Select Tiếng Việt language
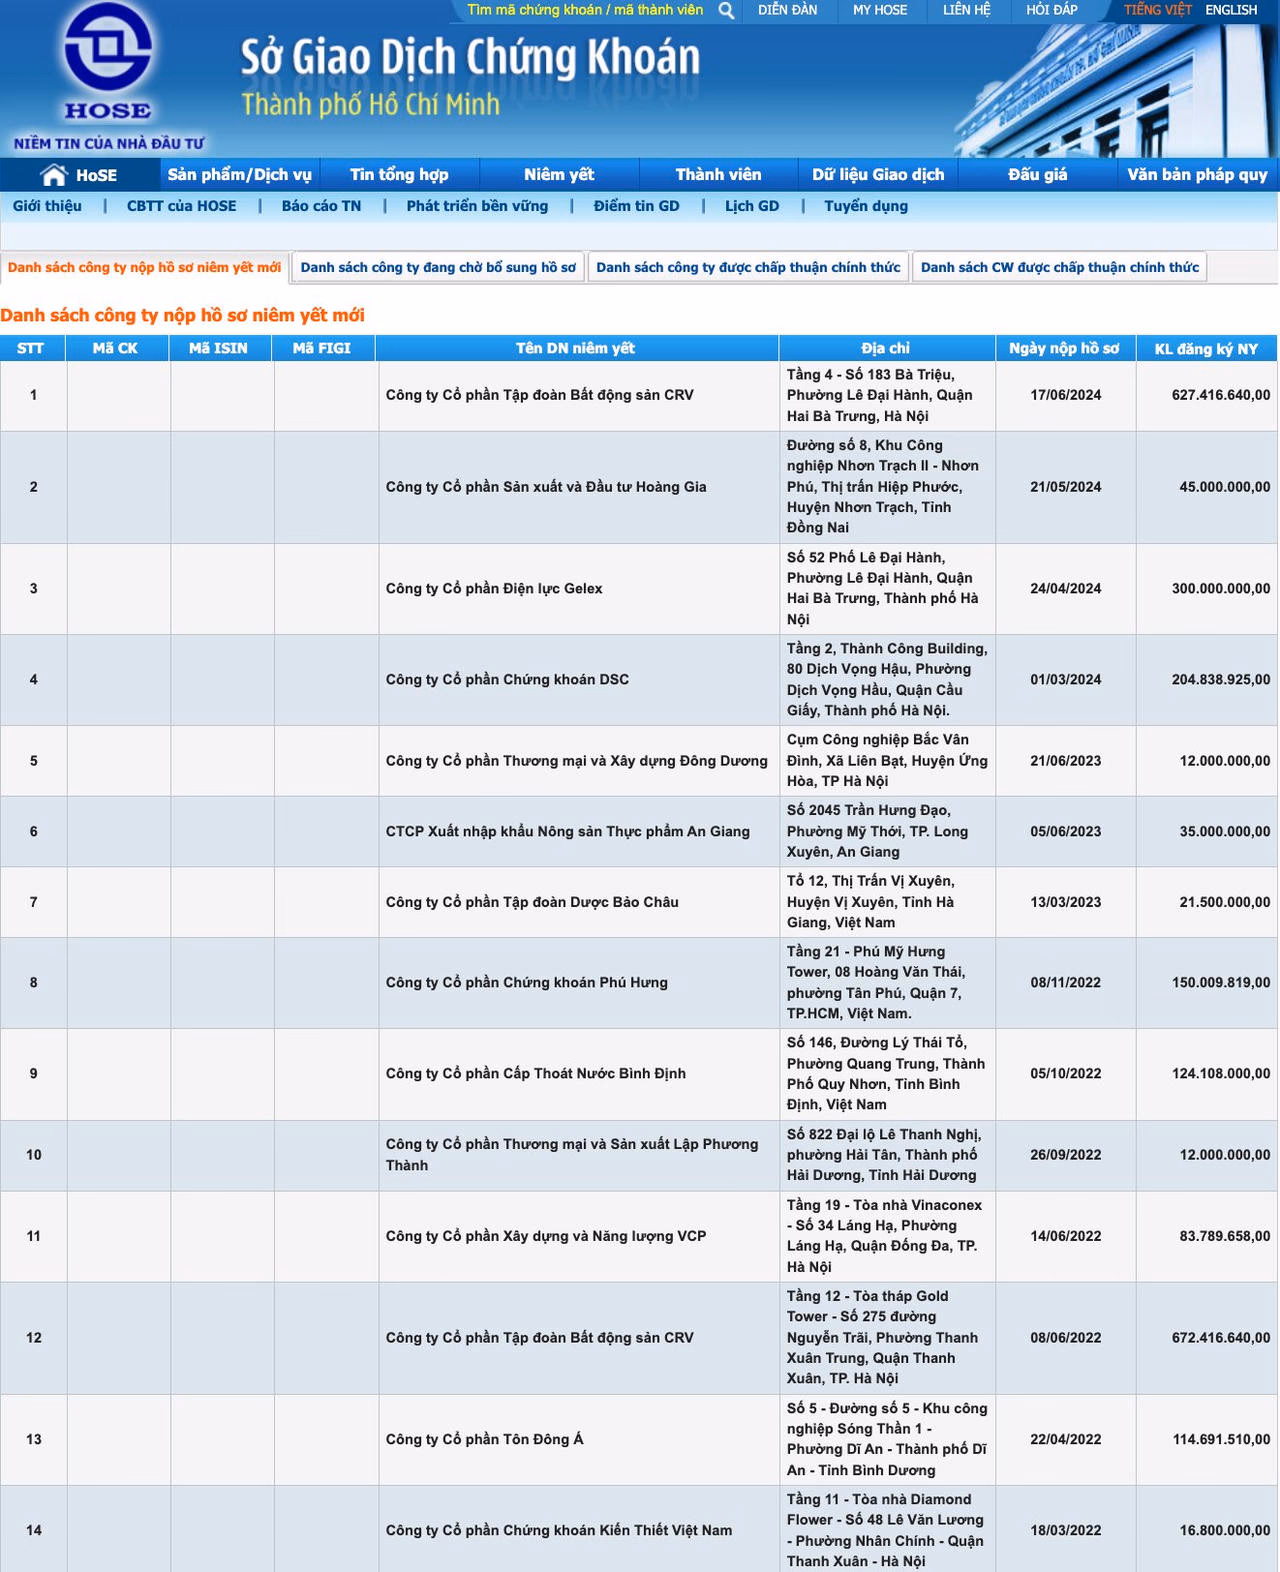Viewport: 1280px width, 1572px height. (x=1157, y=10)
